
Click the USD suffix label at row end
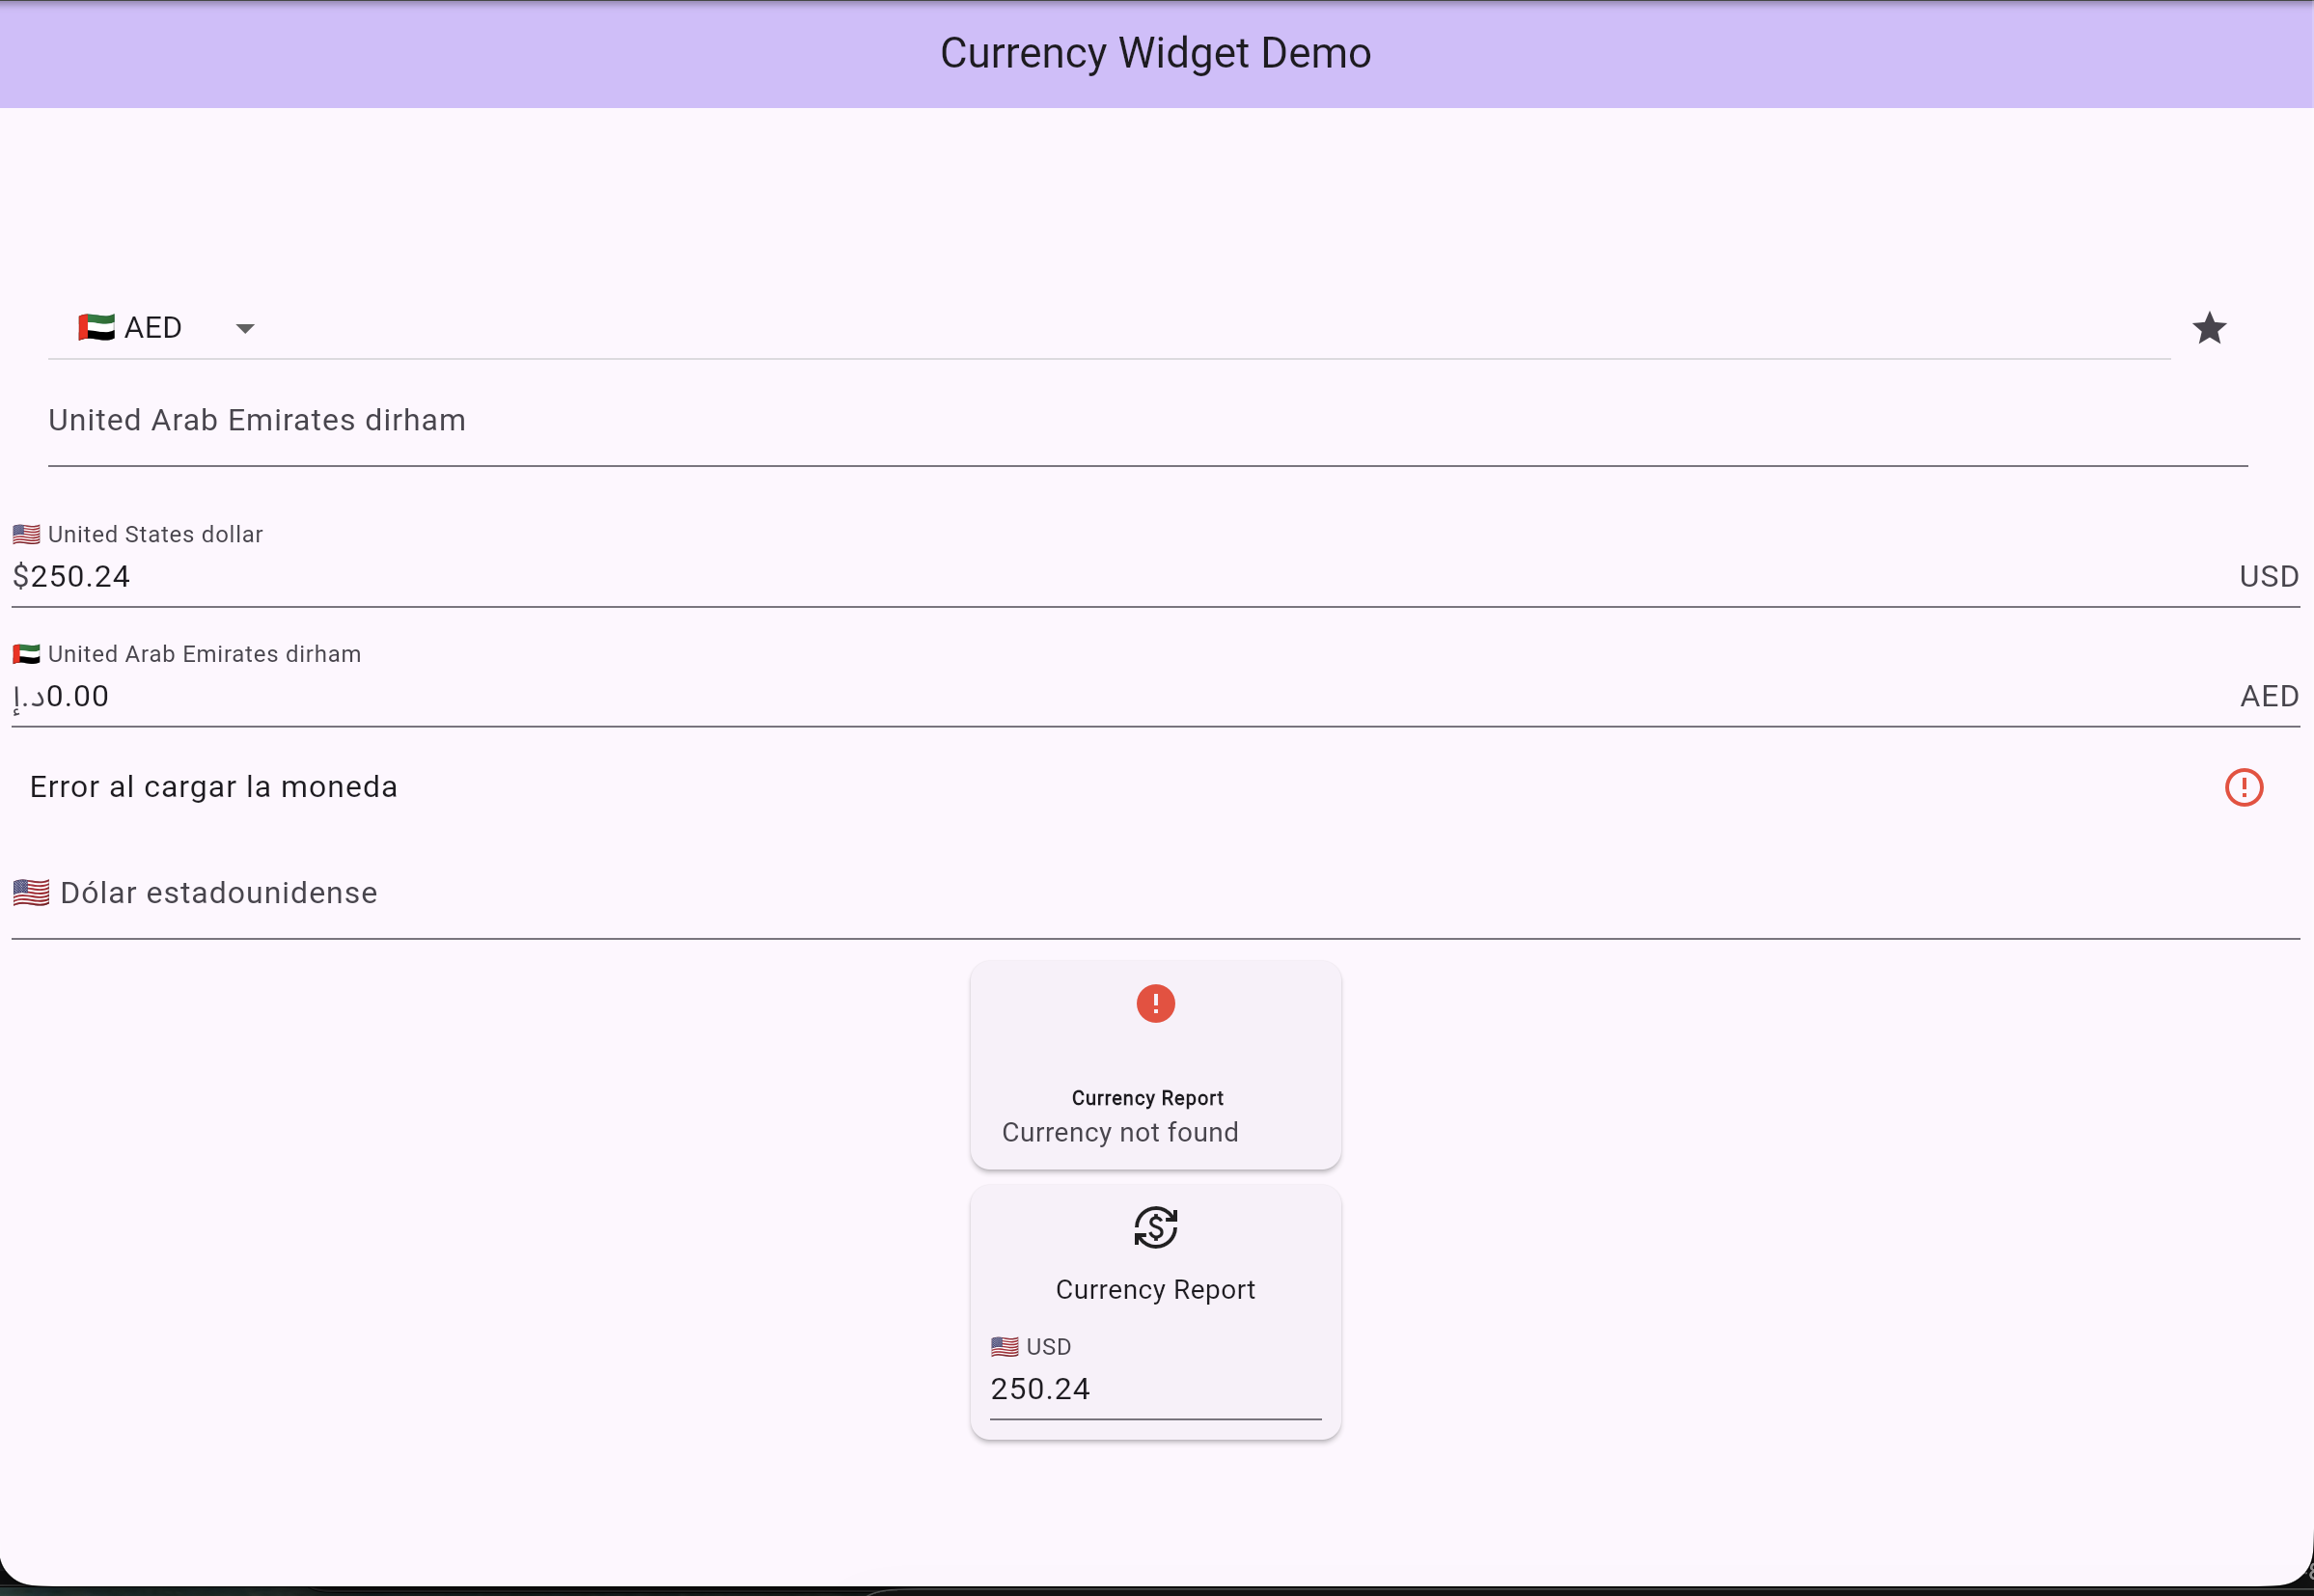coord(2268,577)
